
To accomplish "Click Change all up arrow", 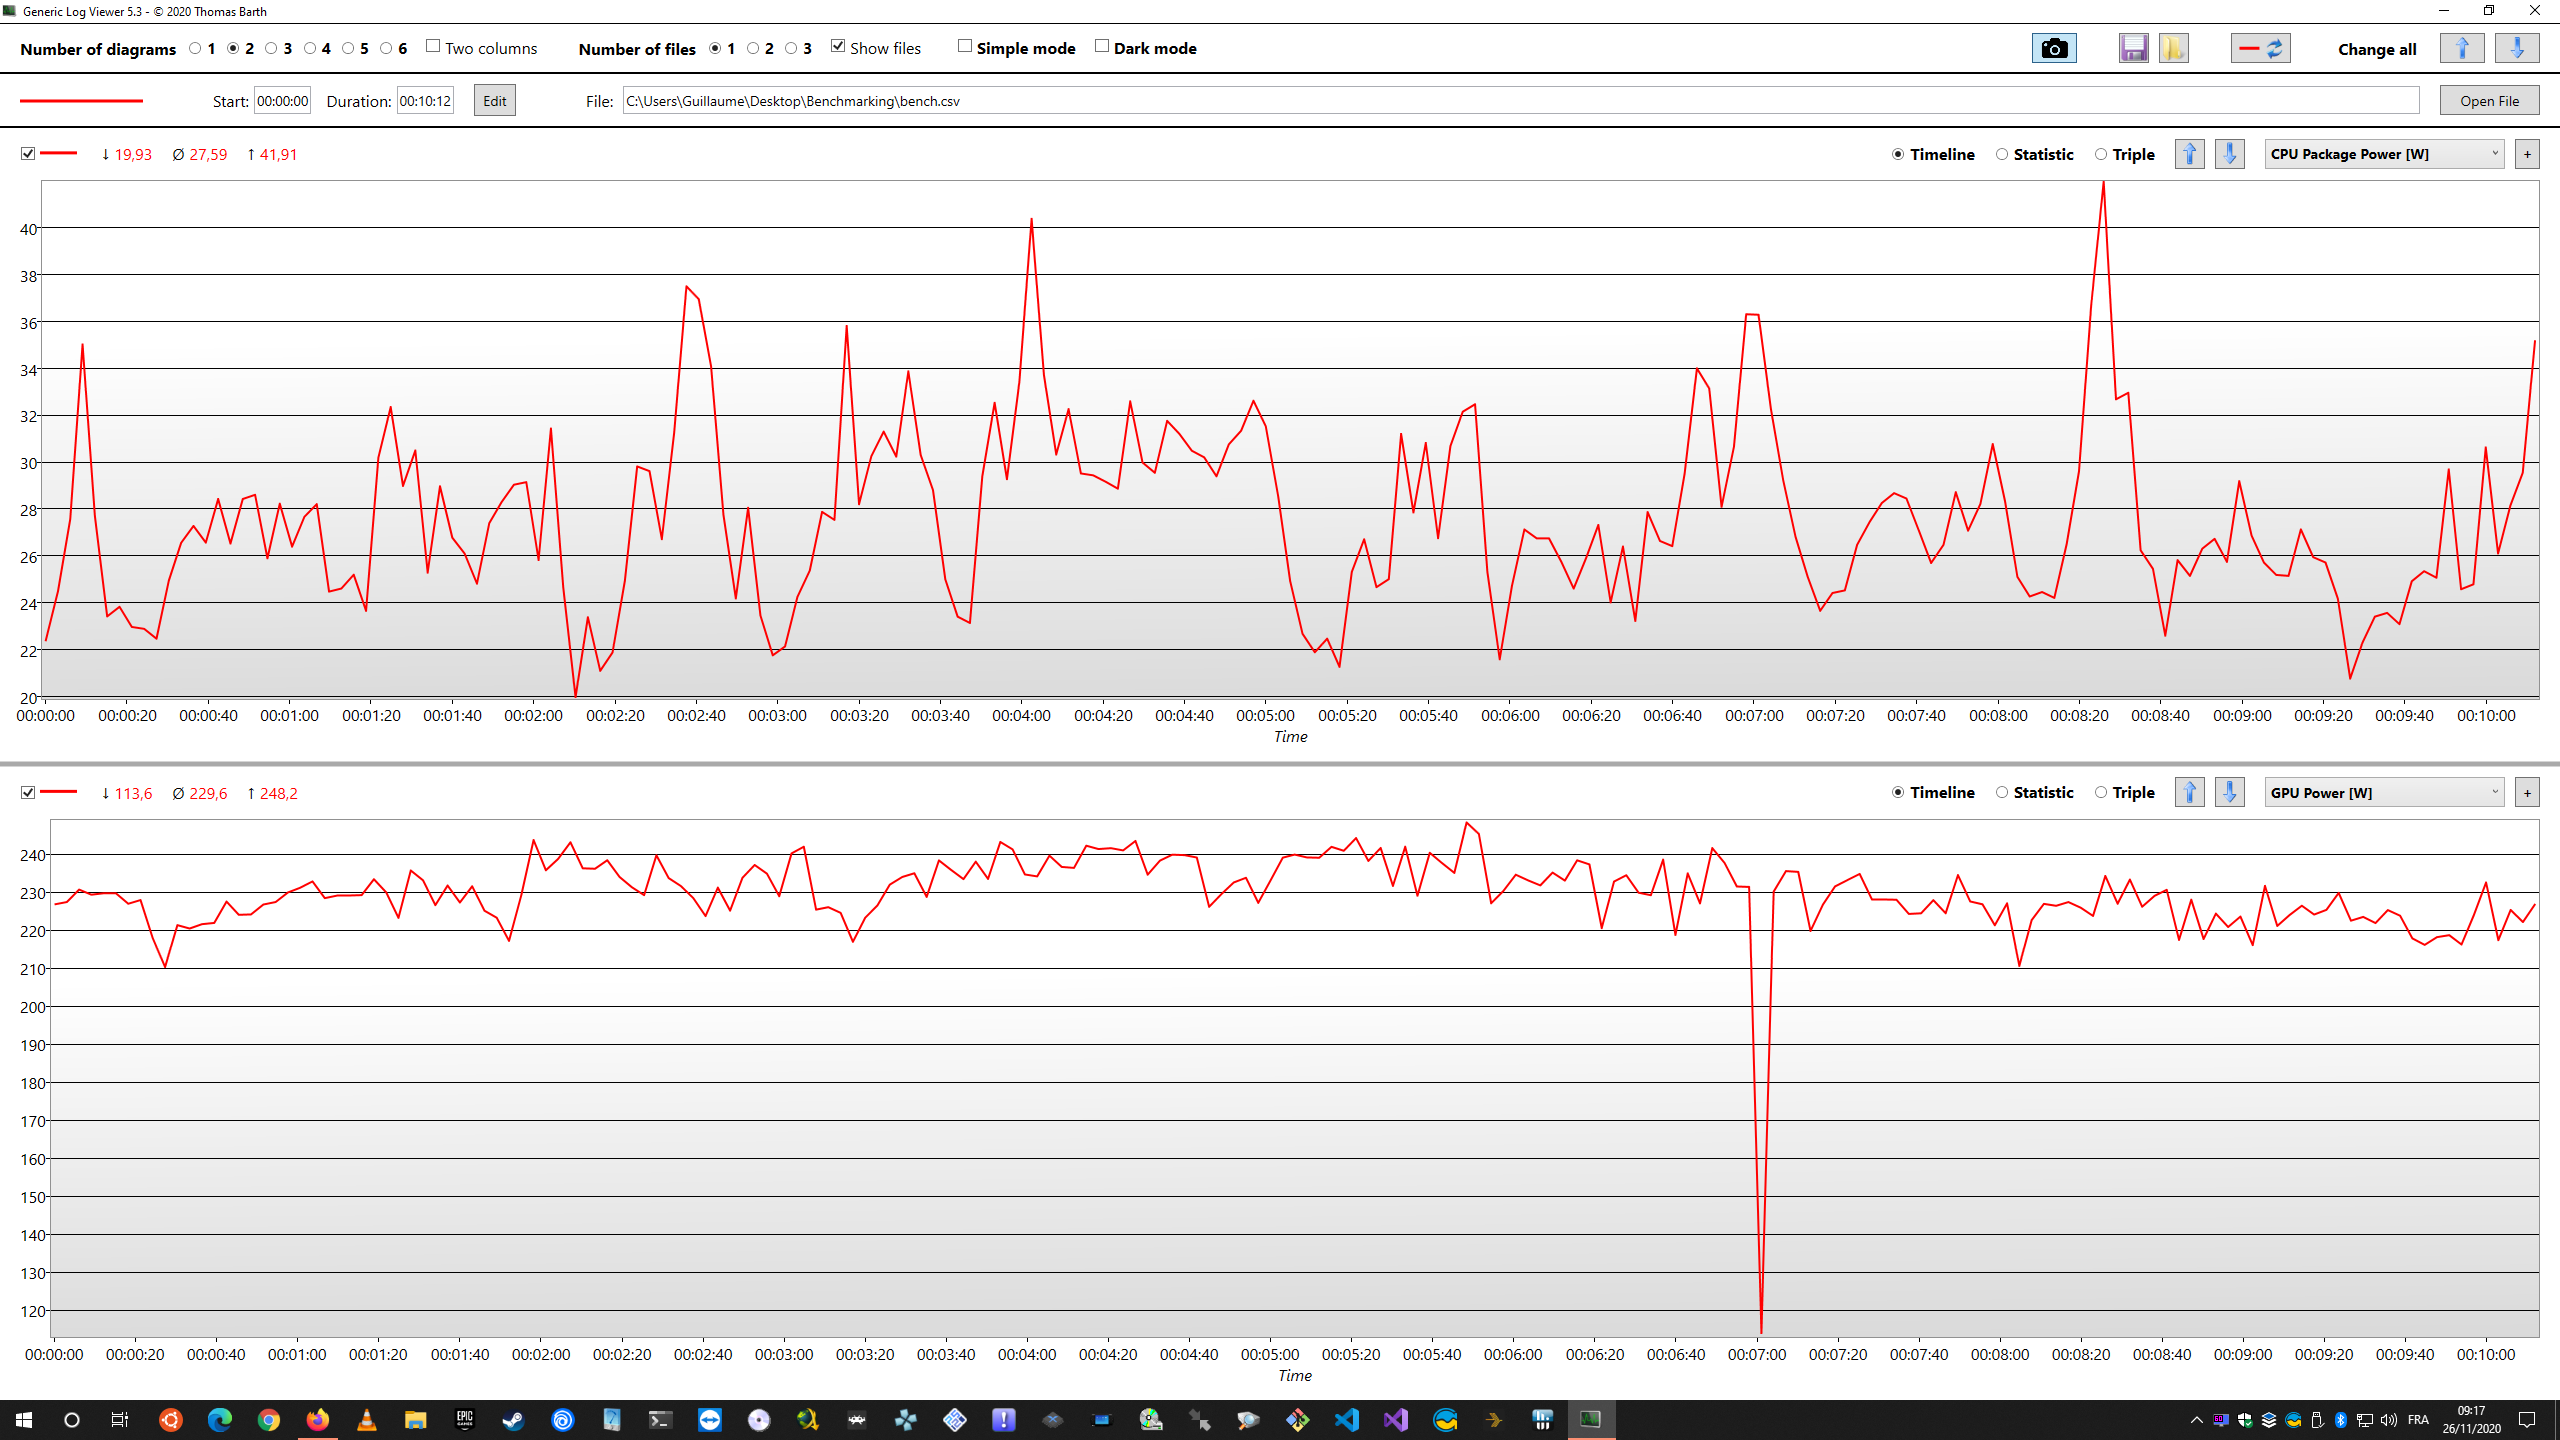I will 2462,48.
